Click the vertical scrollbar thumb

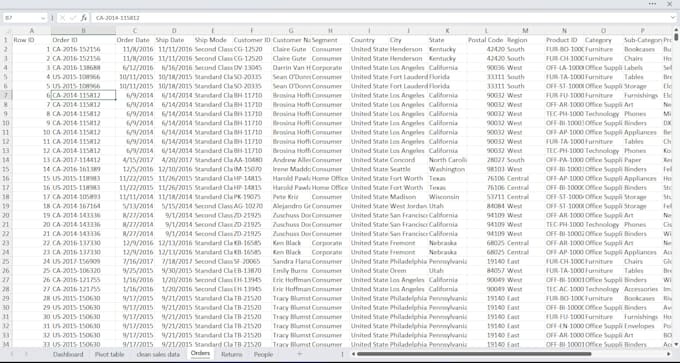pyautogui.click(x=676, y=37)
